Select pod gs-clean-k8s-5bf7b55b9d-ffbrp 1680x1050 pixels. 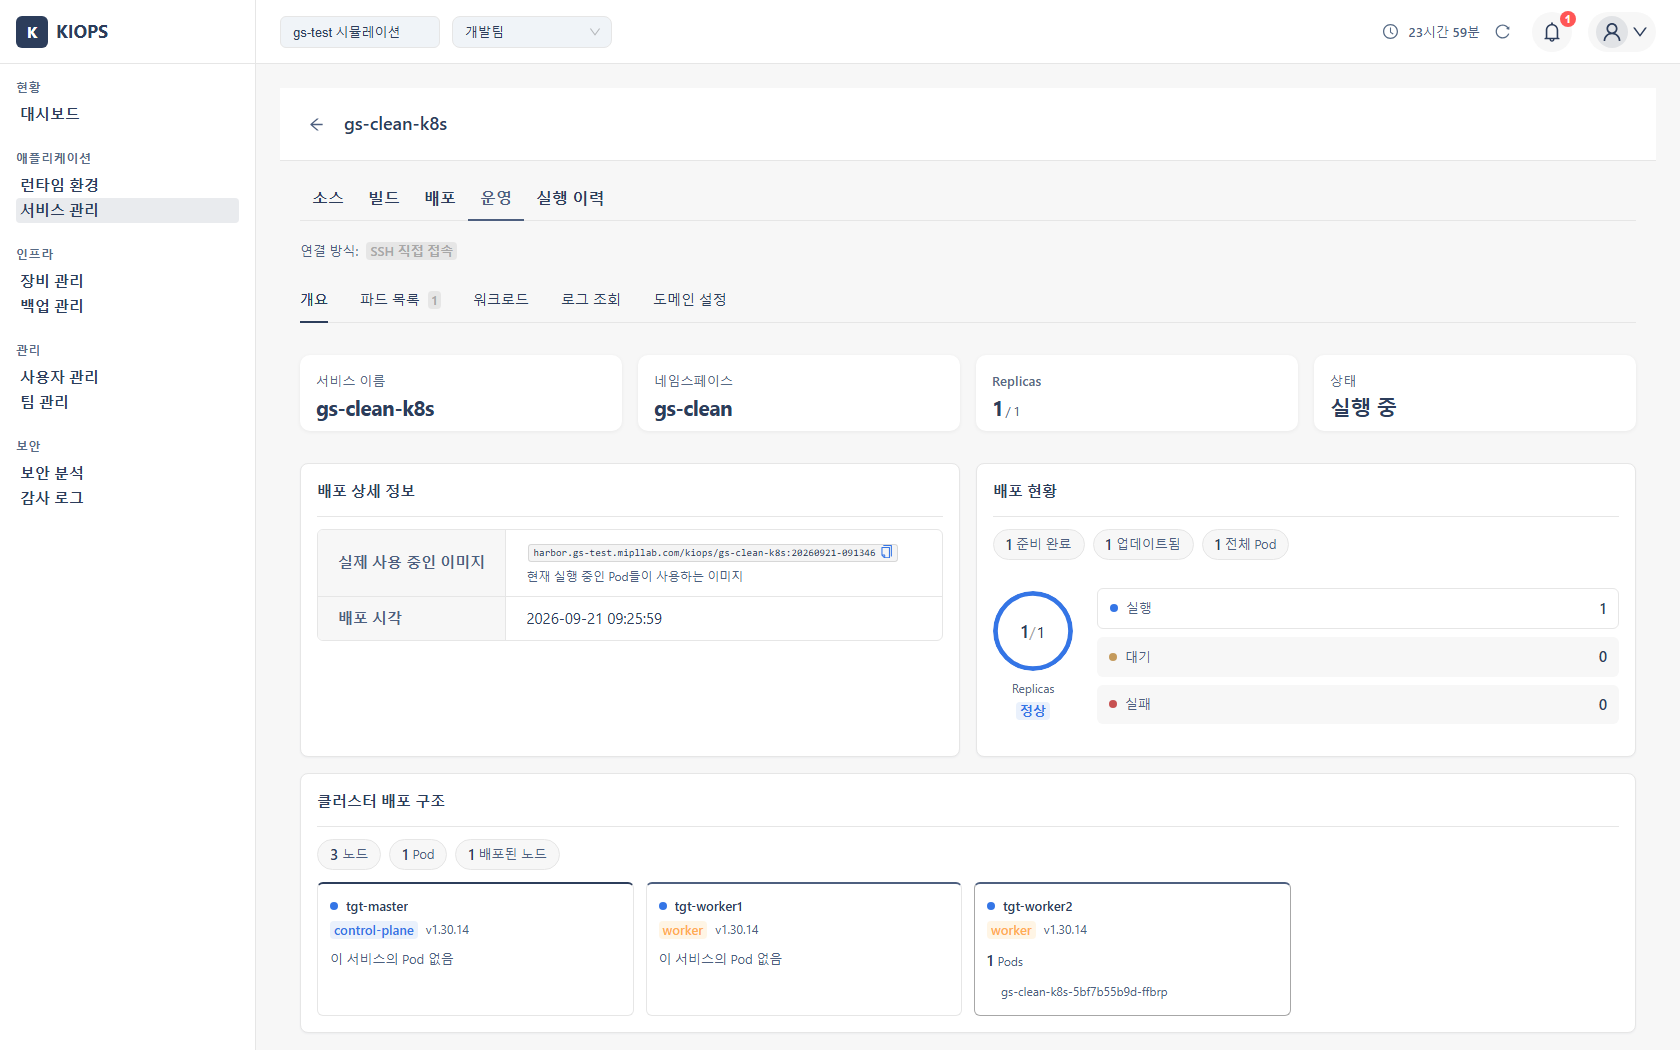coord(1084,992)
